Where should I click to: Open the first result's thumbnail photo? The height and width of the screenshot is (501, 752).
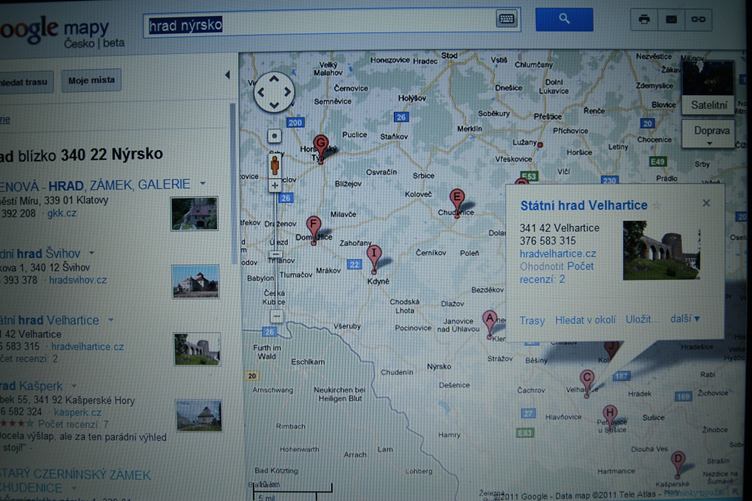tap(194, 214)
